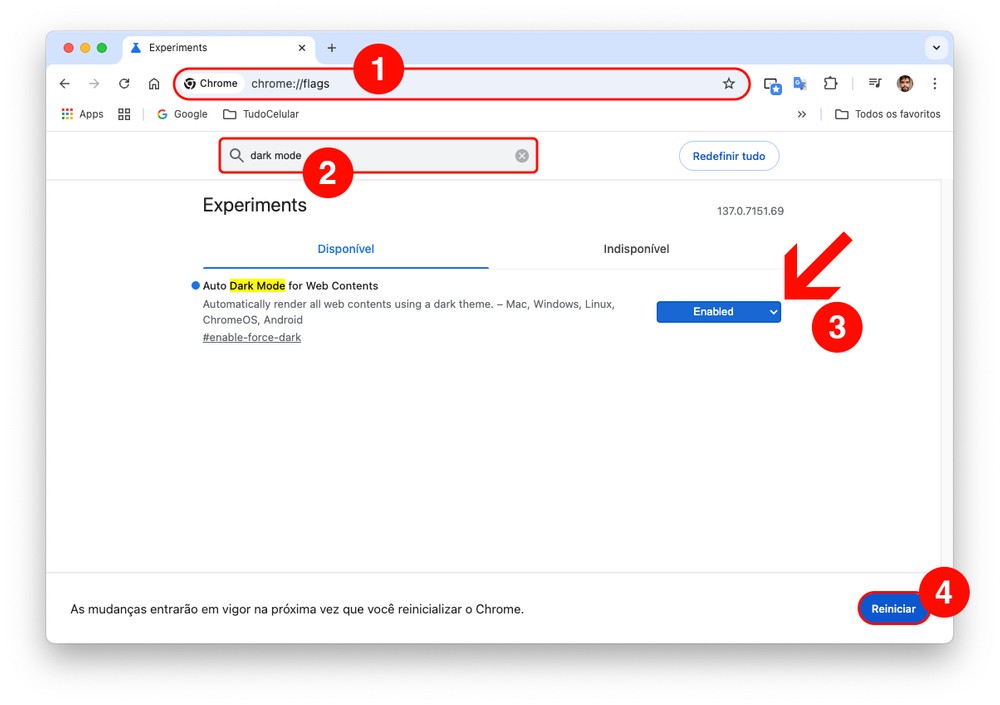Viewport: 1000px width, 705px height.
Task: Click the back navigation arrow
Action: pyautogui.click(x=65, y=84)
